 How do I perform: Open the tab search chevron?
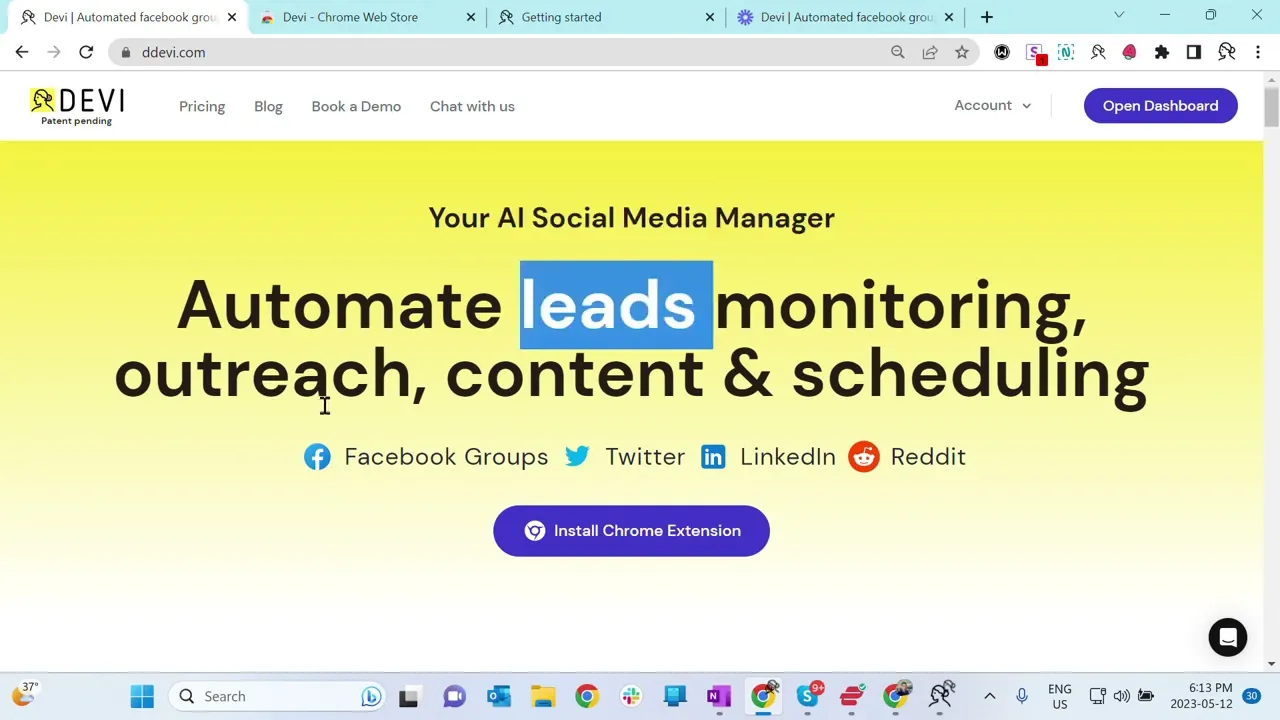(1119, 15)
